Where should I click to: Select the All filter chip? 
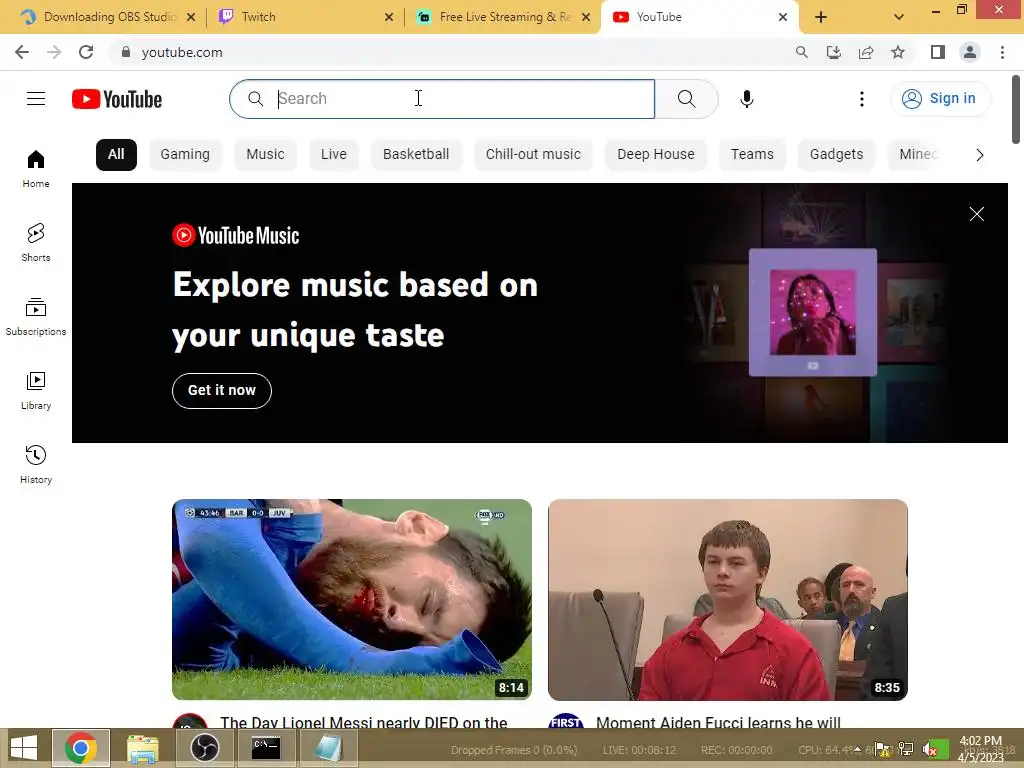click(116, 155)
